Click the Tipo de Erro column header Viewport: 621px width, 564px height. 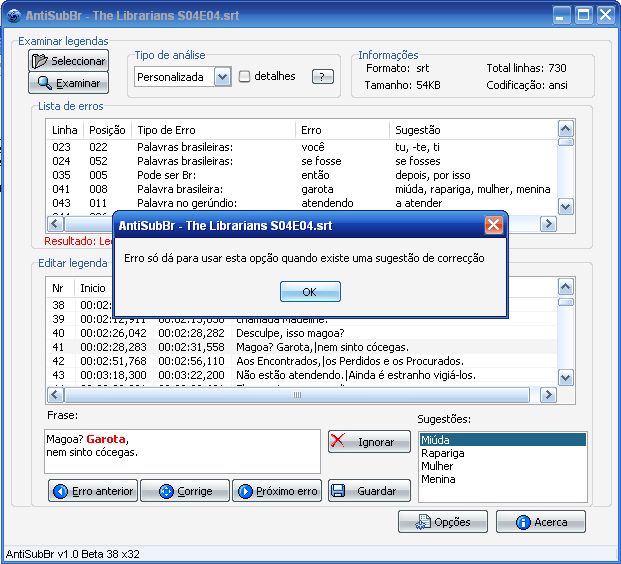pyautogui.click(x=213, y=130)
